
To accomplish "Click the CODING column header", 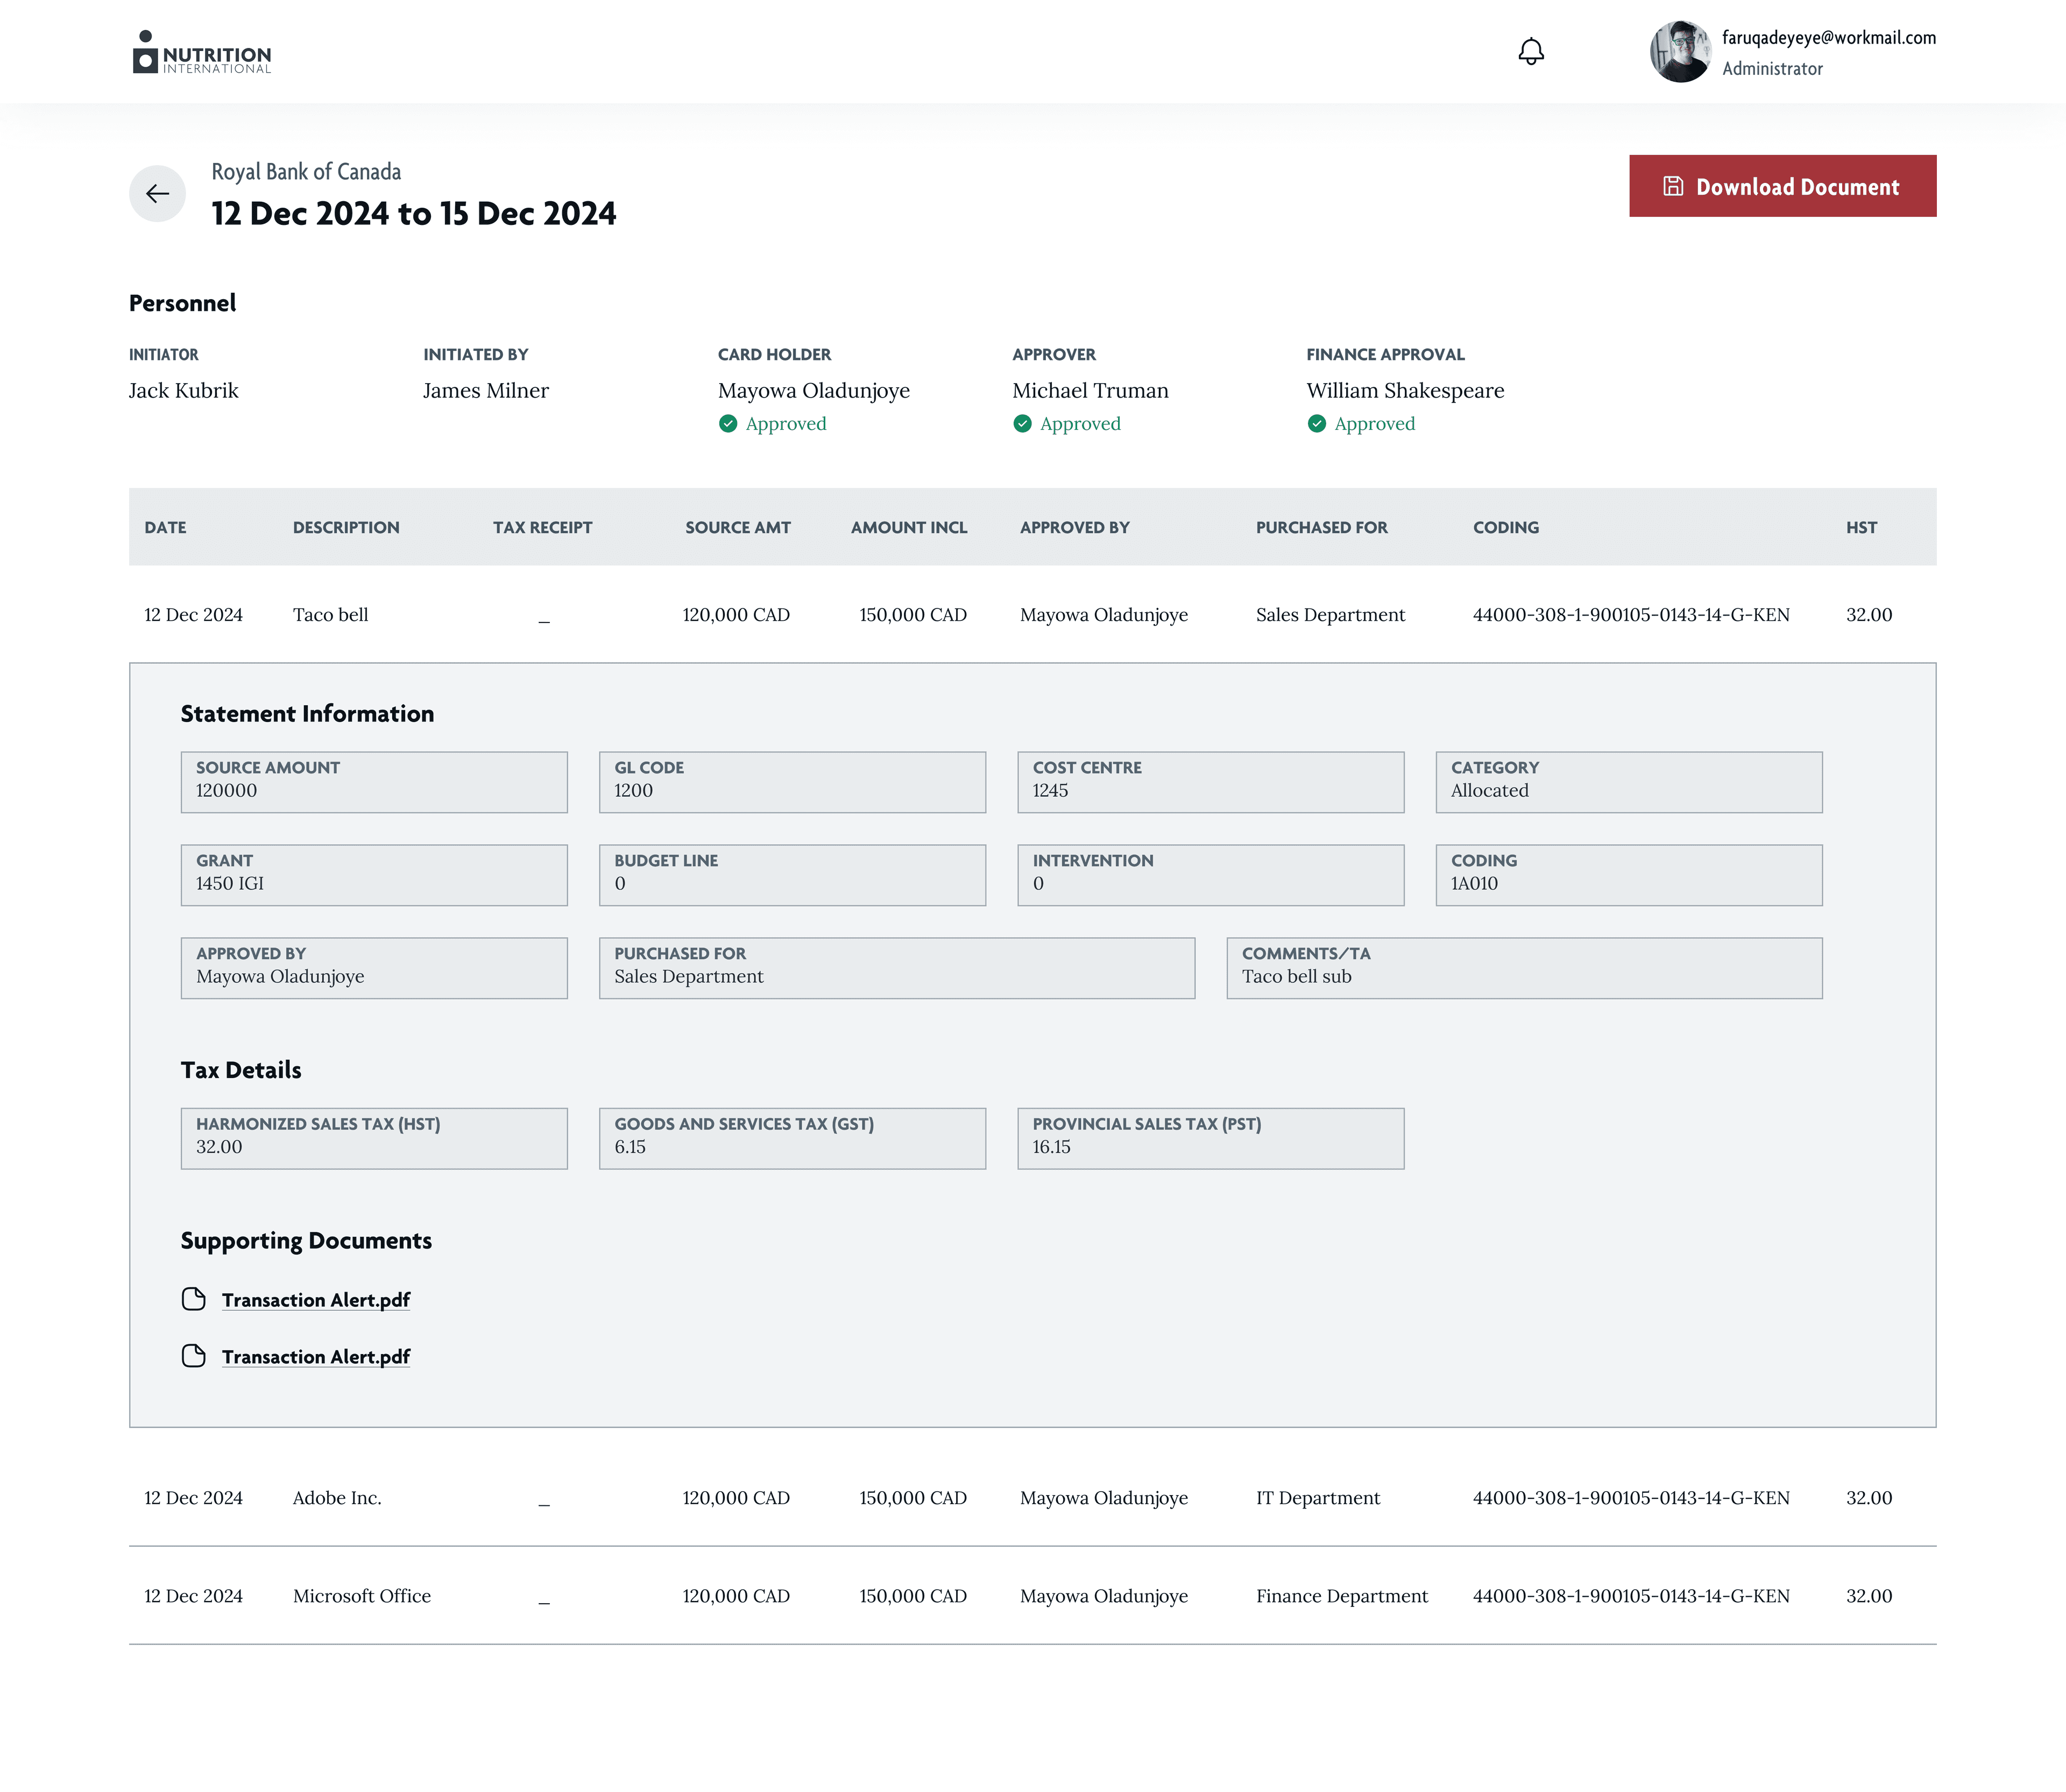I will 1506,527.
